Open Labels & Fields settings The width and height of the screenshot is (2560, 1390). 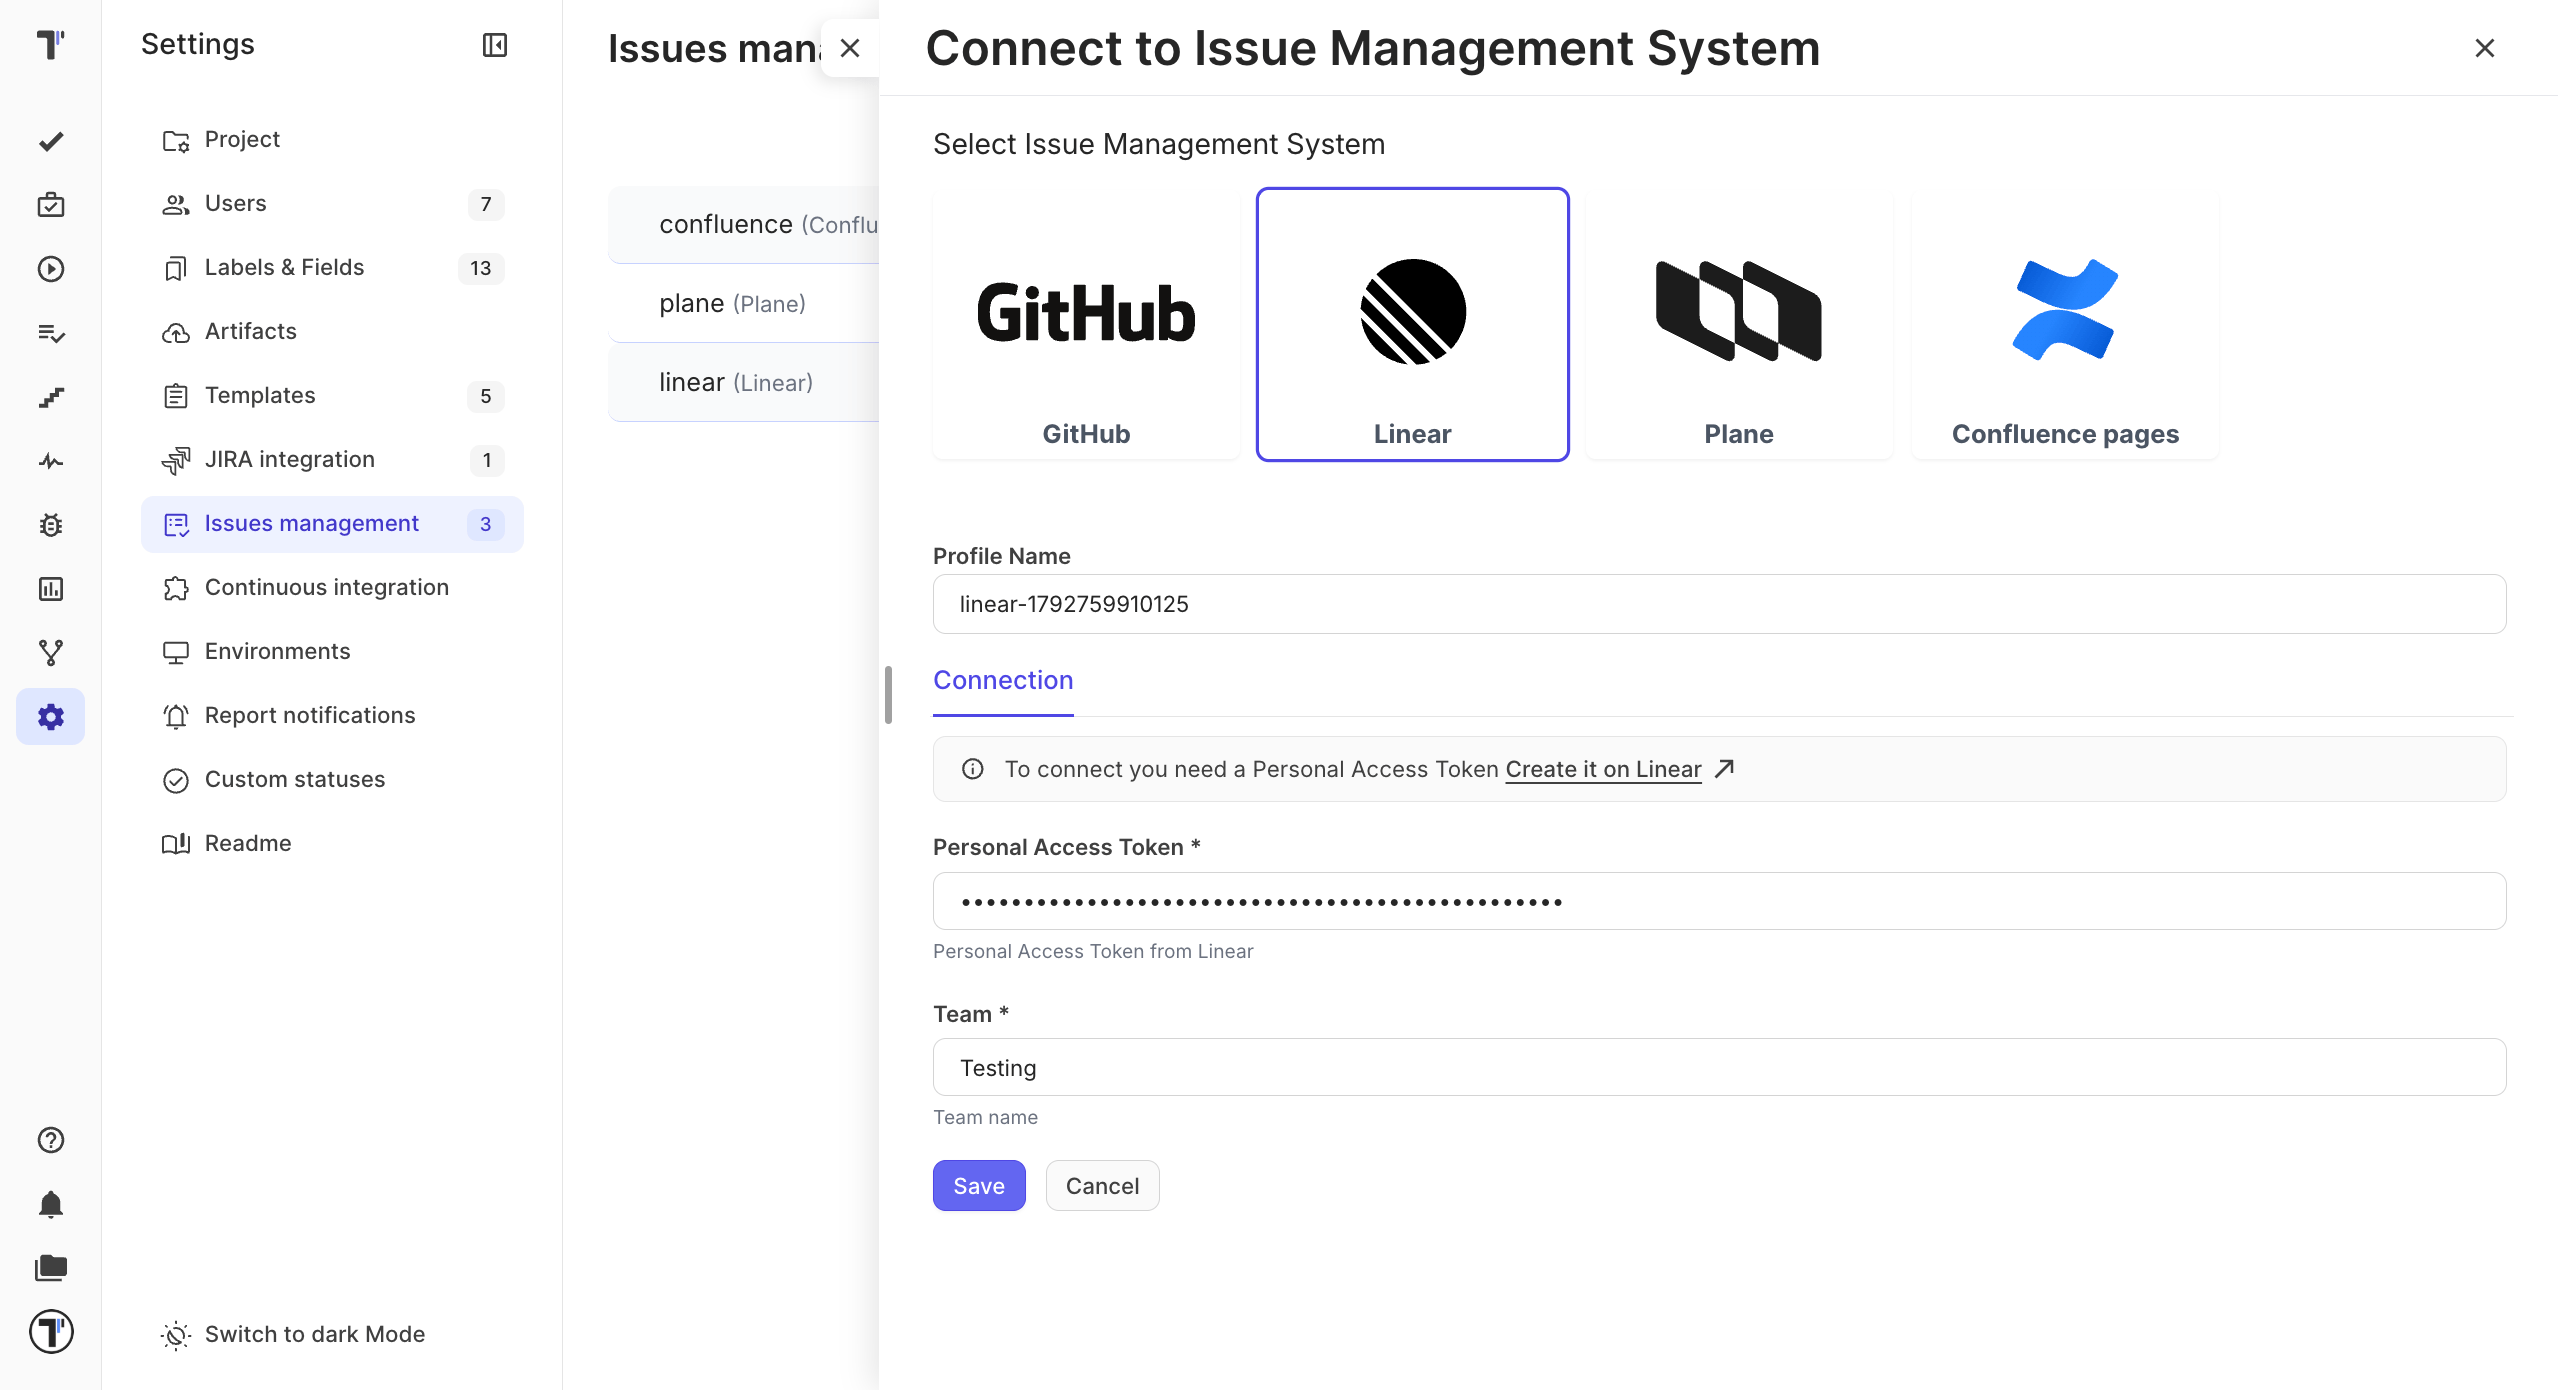pos(332,268)
